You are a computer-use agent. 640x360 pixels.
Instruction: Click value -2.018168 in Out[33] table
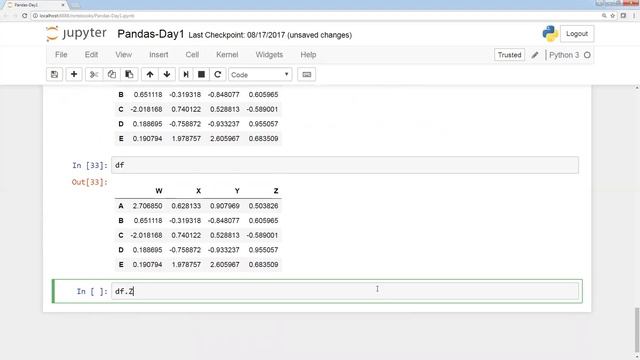146,235
